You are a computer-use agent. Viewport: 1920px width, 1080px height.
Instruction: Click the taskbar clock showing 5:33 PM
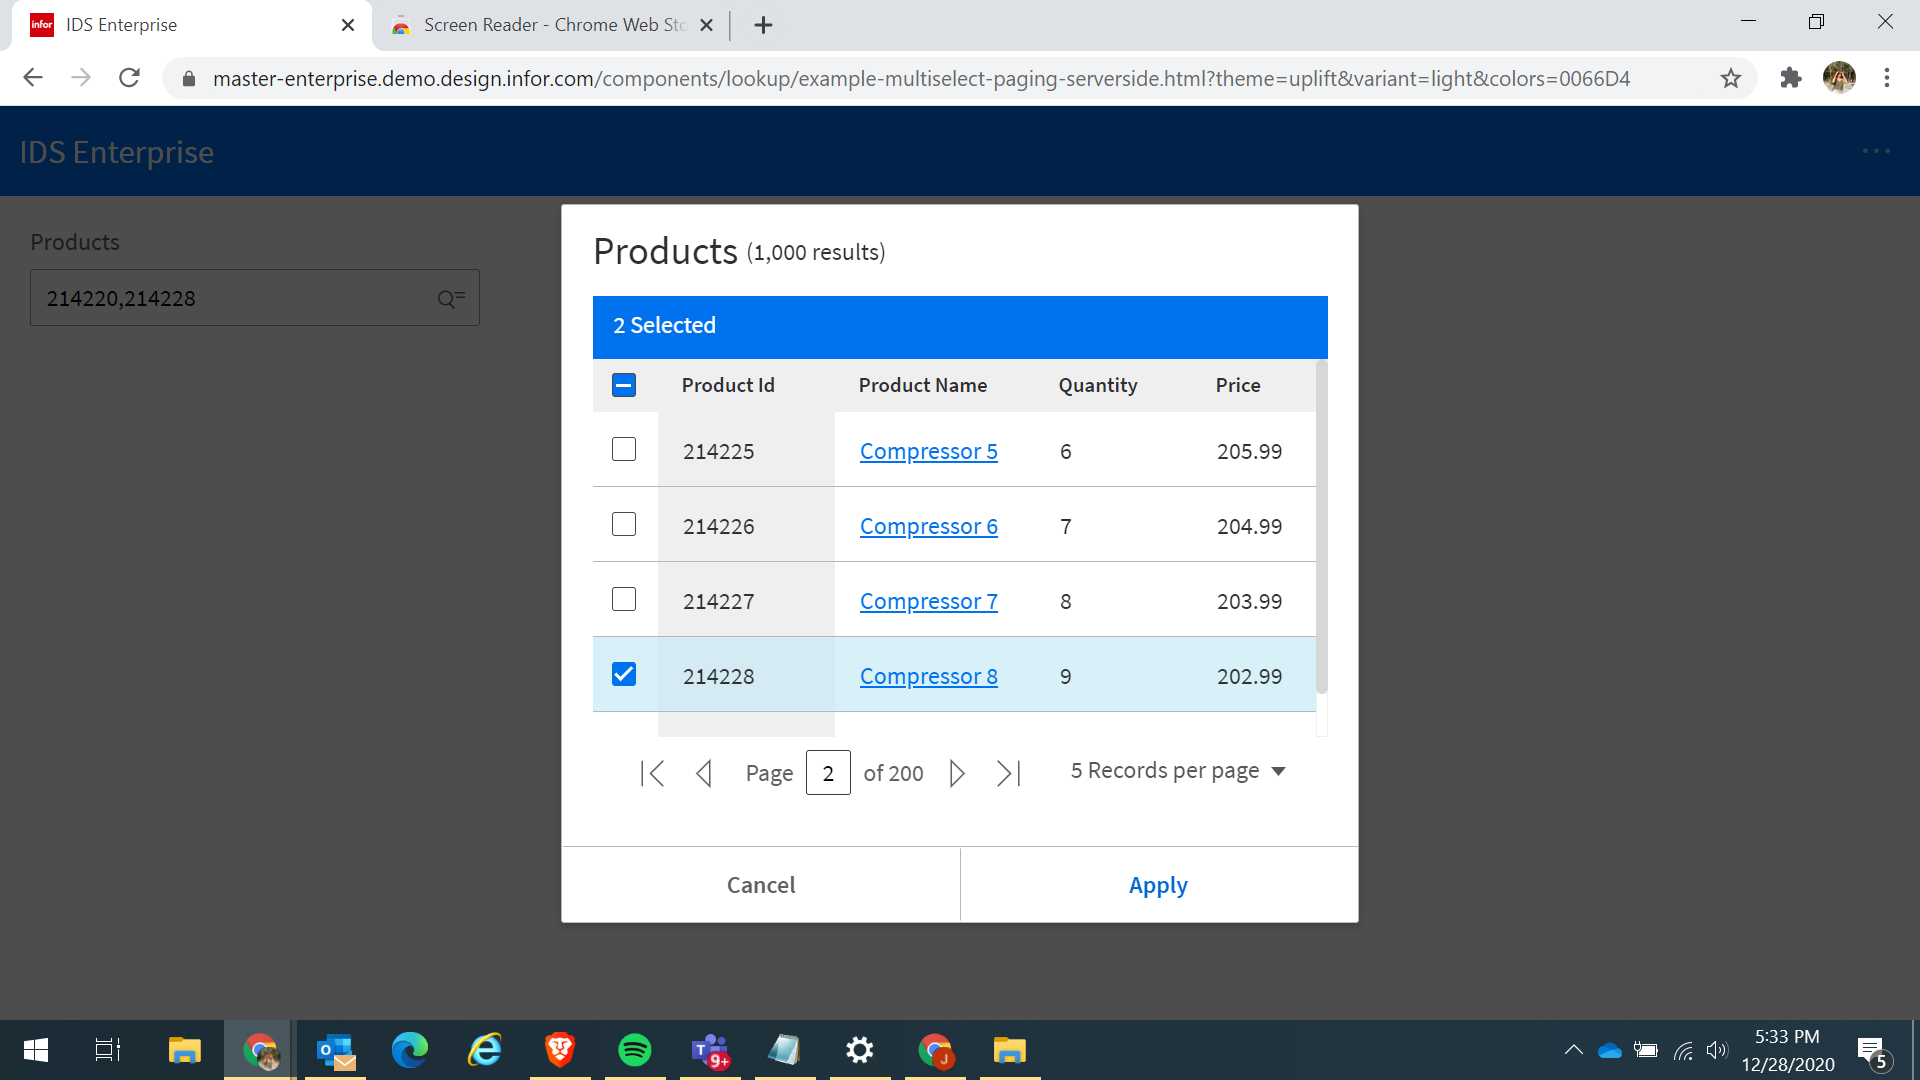click(1787, 1050)
